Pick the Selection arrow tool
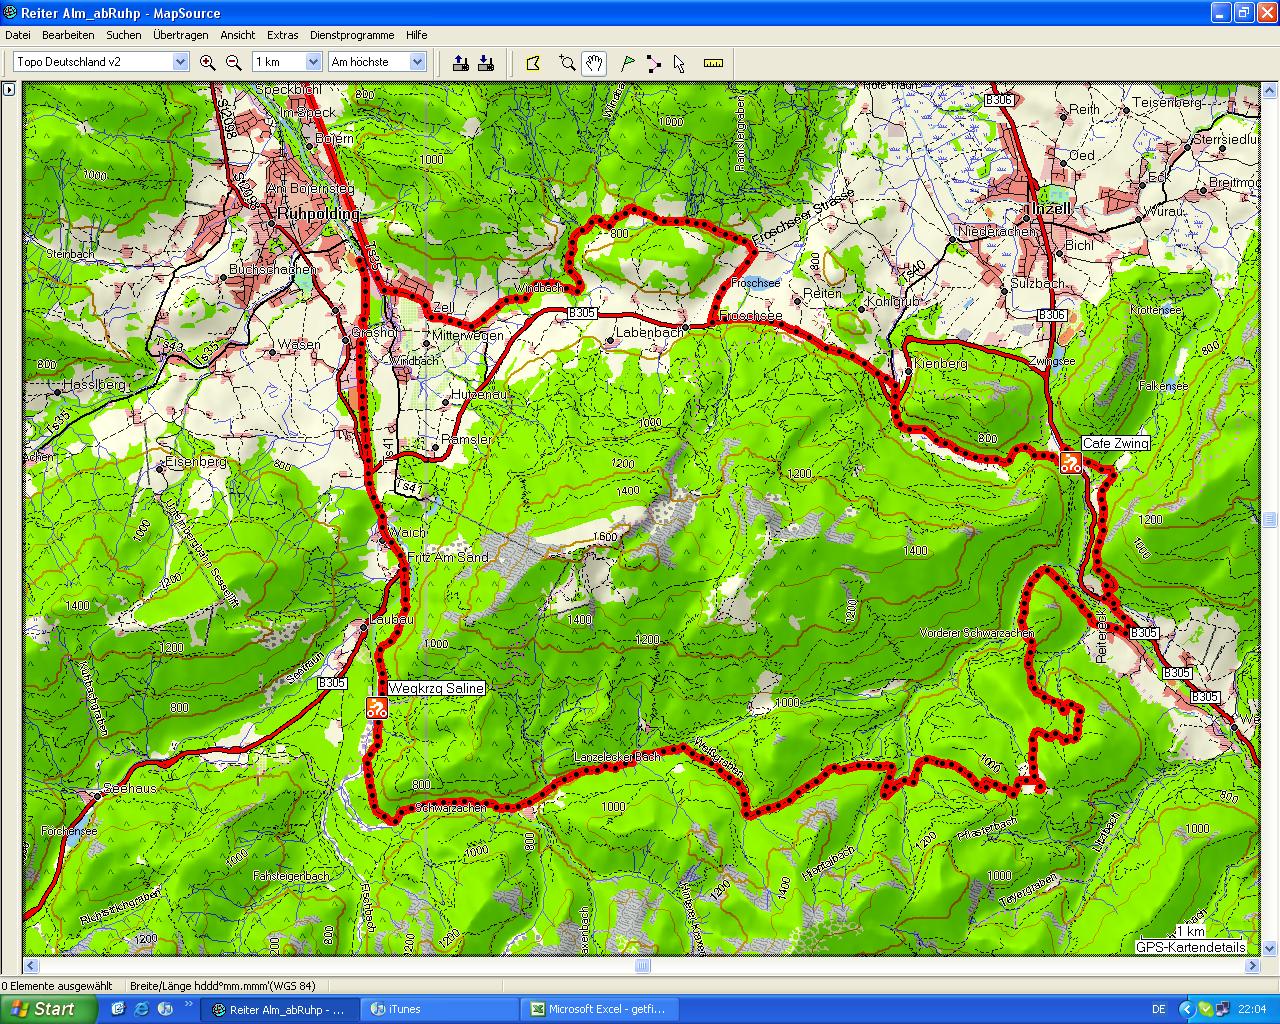Screen dimensions: 1280x1024 coord(679,63)
